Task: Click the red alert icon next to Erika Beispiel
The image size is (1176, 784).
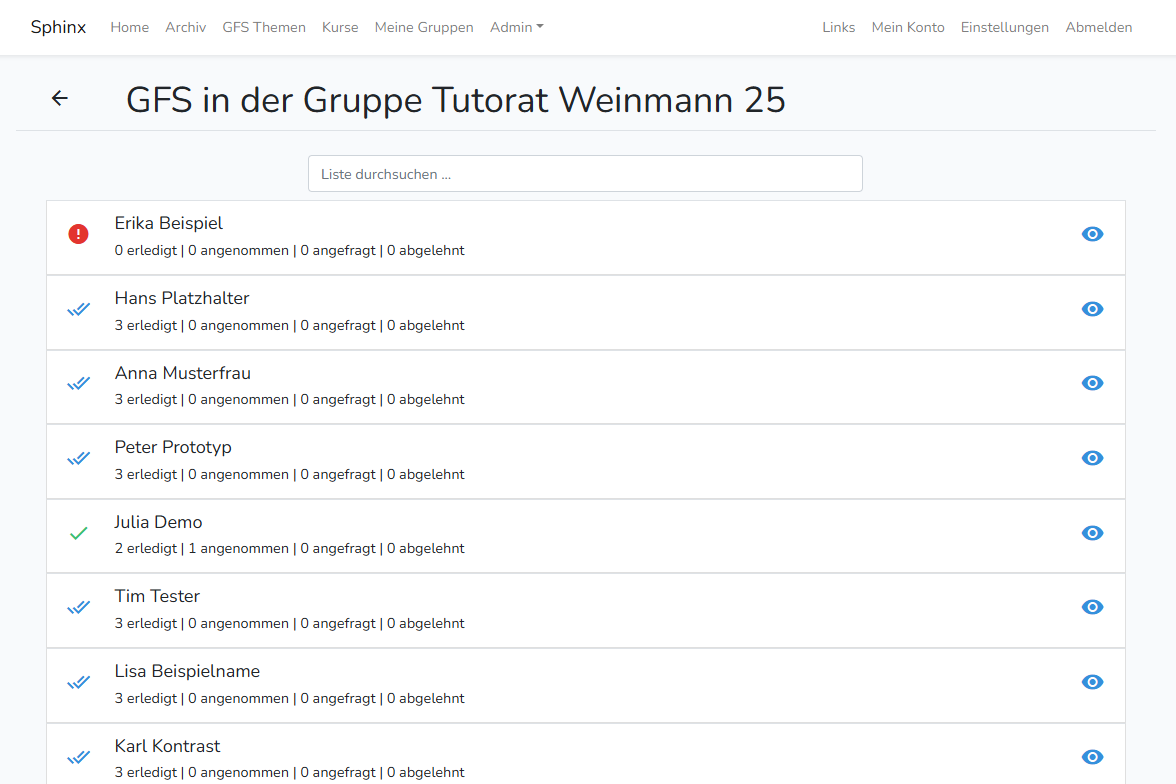Action: point(78,234)
